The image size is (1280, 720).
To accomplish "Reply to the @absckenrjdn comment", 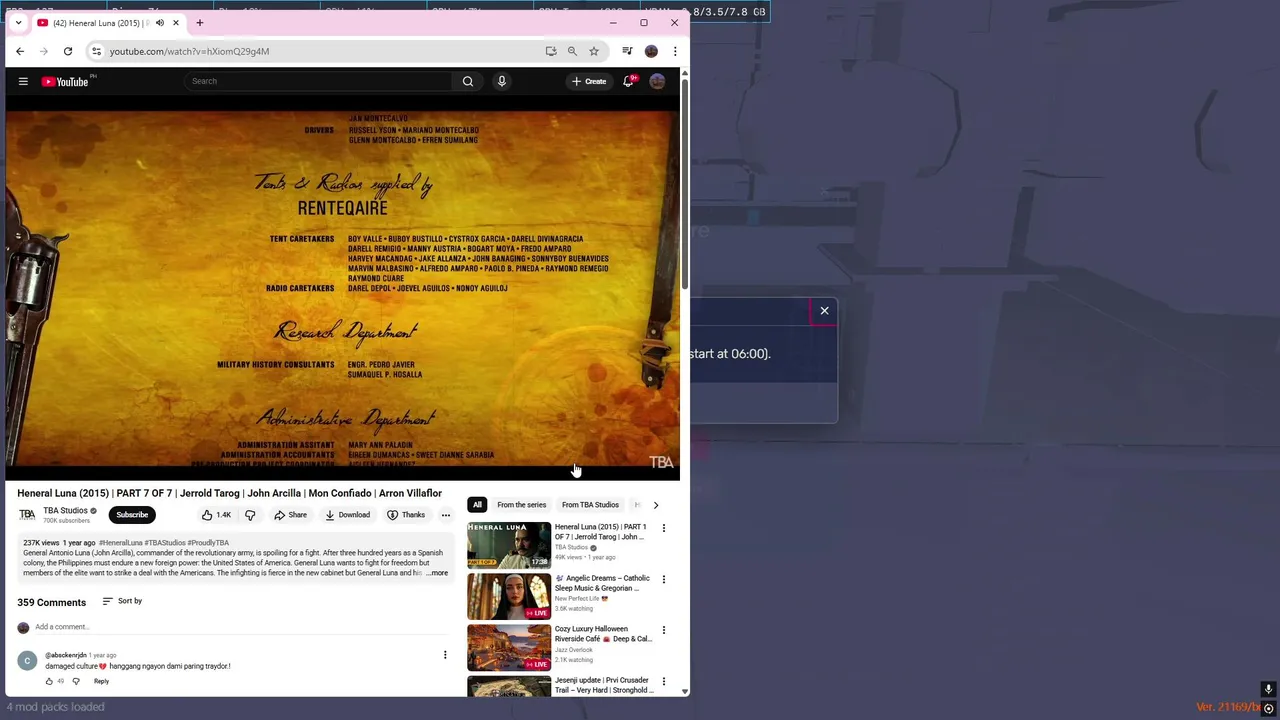I will click(101, 681).
